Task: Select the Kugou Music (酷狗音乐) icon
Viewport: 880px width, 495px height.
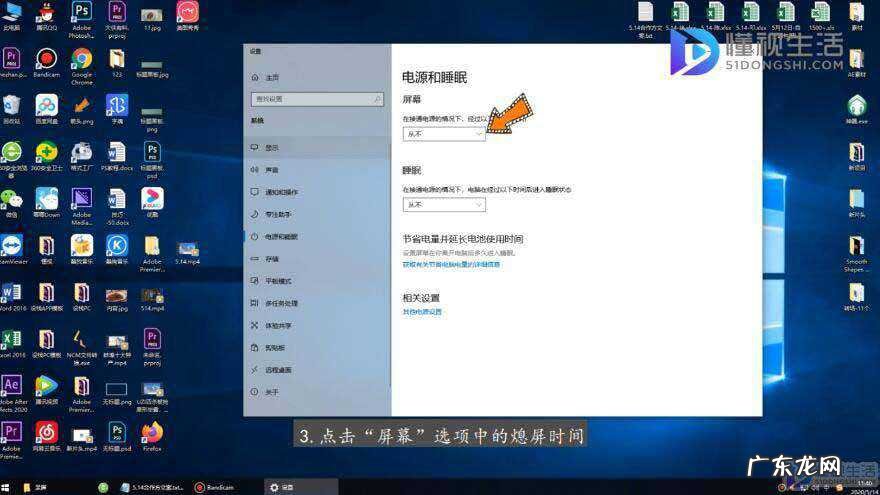Action: pyautogui.click(x=117, y=250)
